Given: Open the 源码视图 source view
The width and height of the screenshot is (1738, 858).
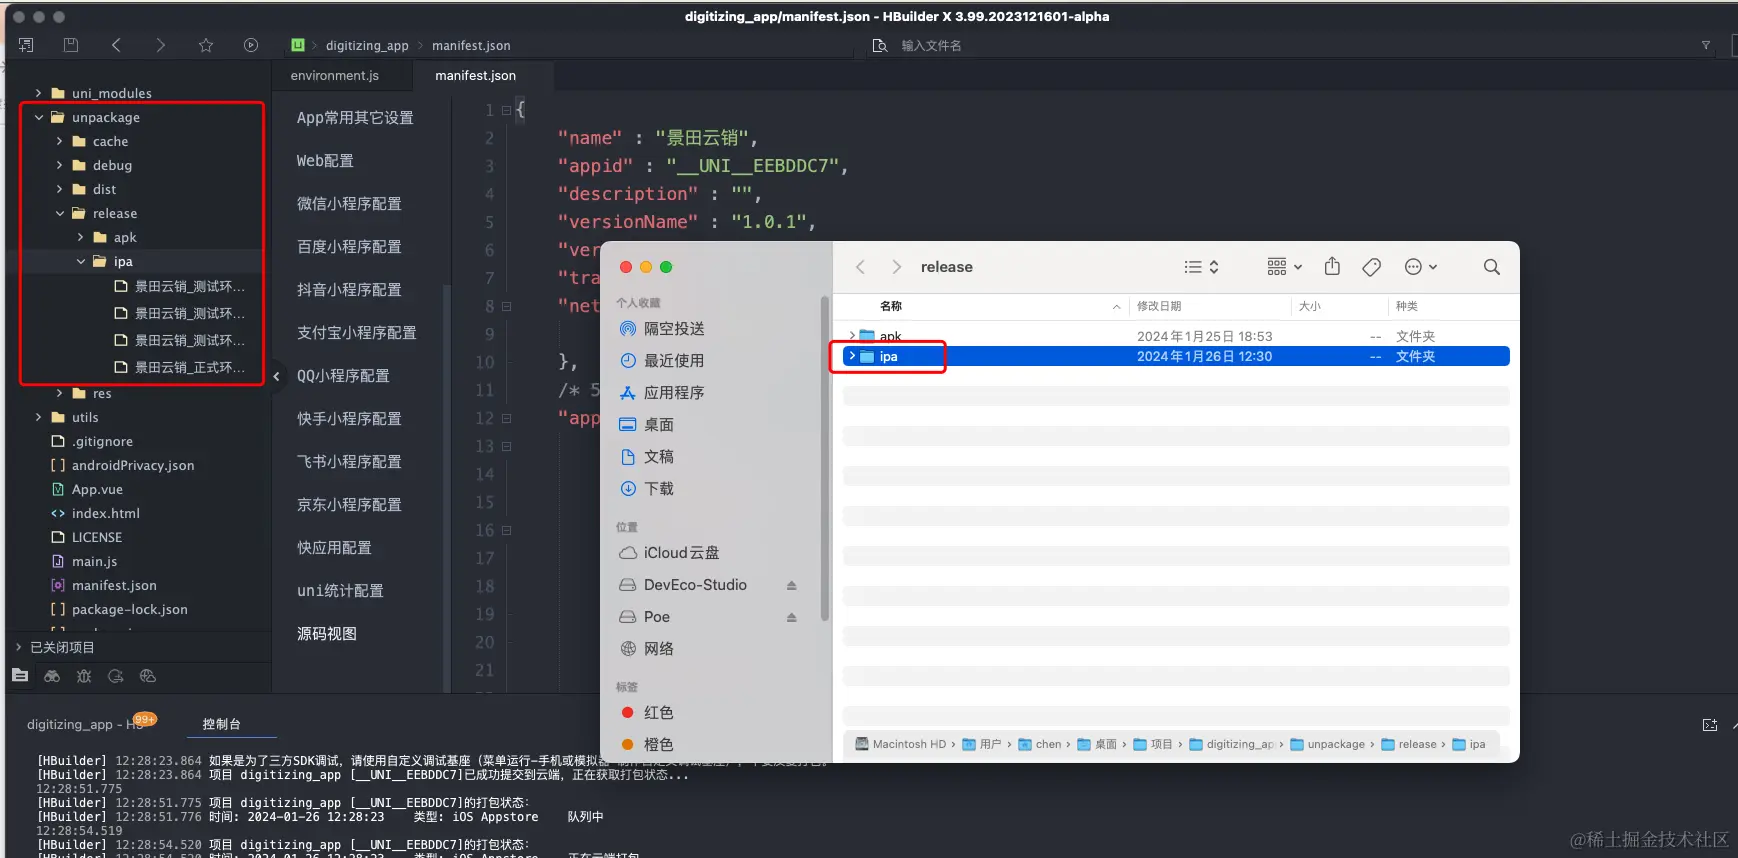Looking at the screenshot, I should [327, 634].
